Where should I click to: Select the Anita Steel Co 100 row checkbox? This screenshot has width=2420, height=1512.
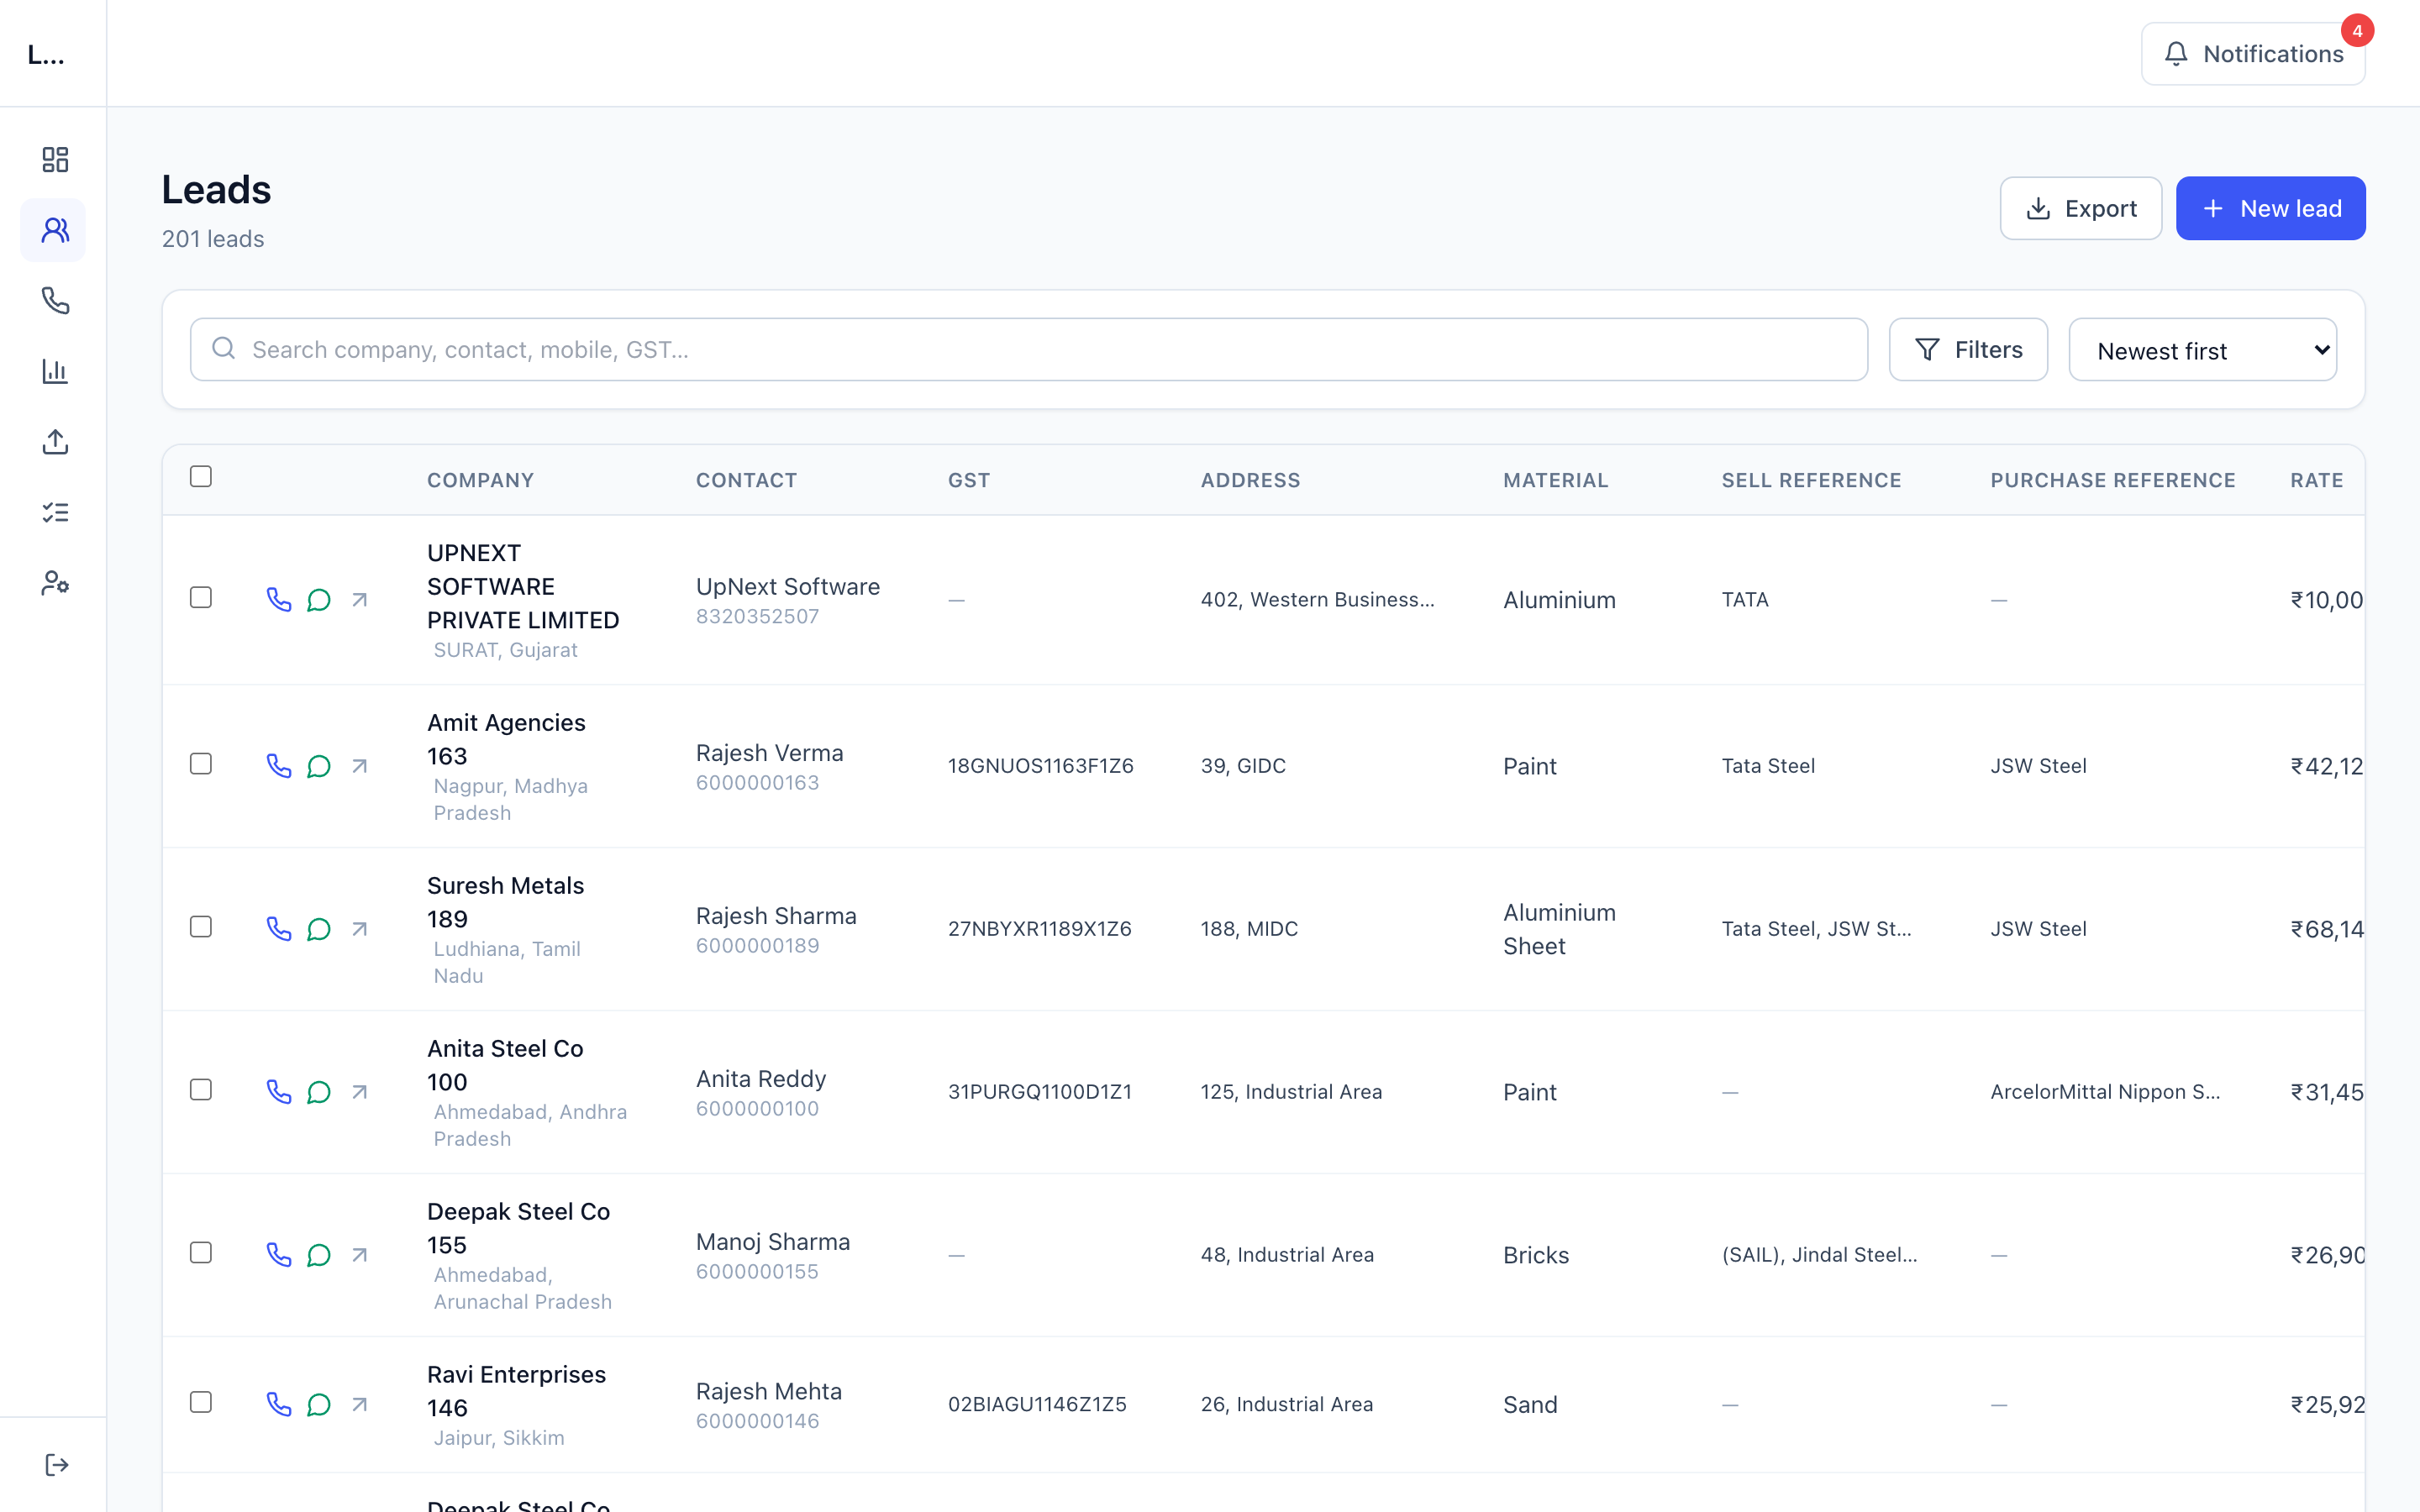point(201,1089)
